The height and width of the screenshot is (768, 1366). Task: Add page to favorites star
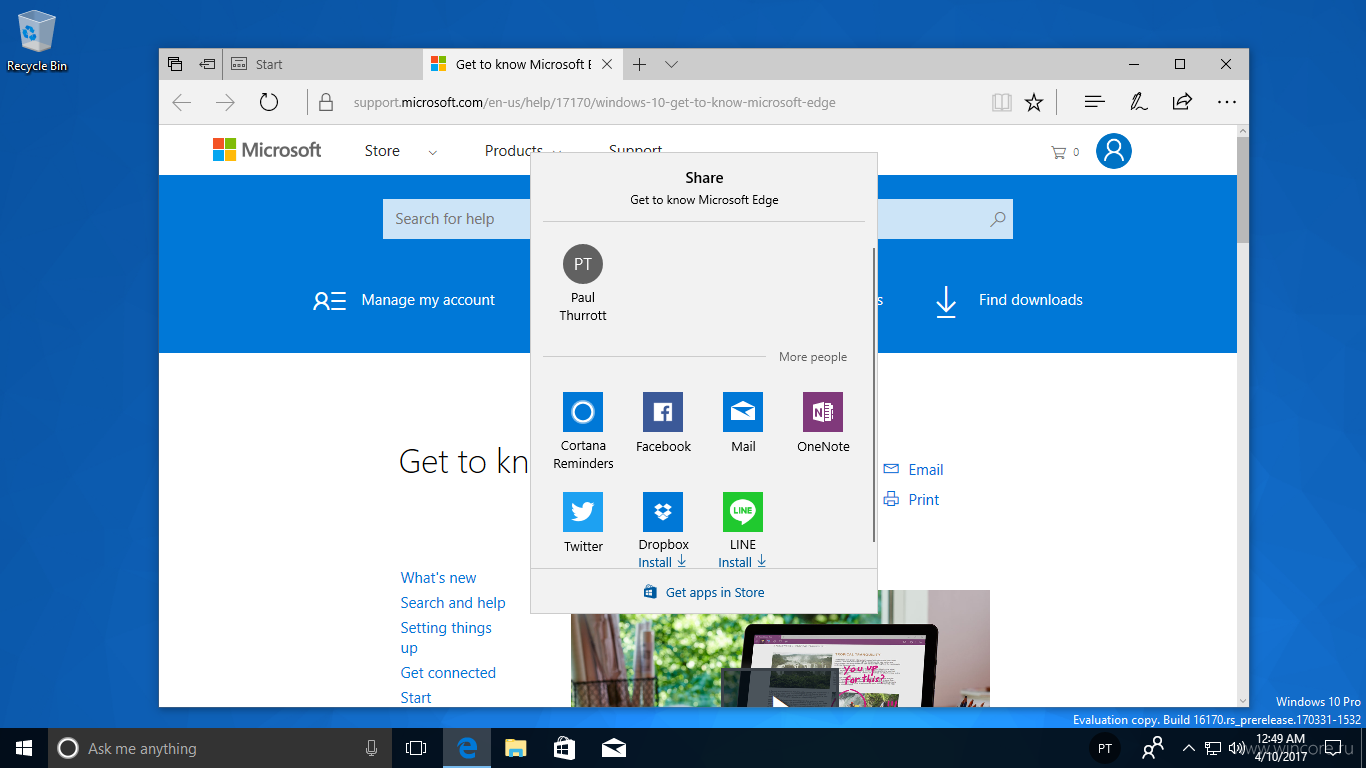(1034, 102)
